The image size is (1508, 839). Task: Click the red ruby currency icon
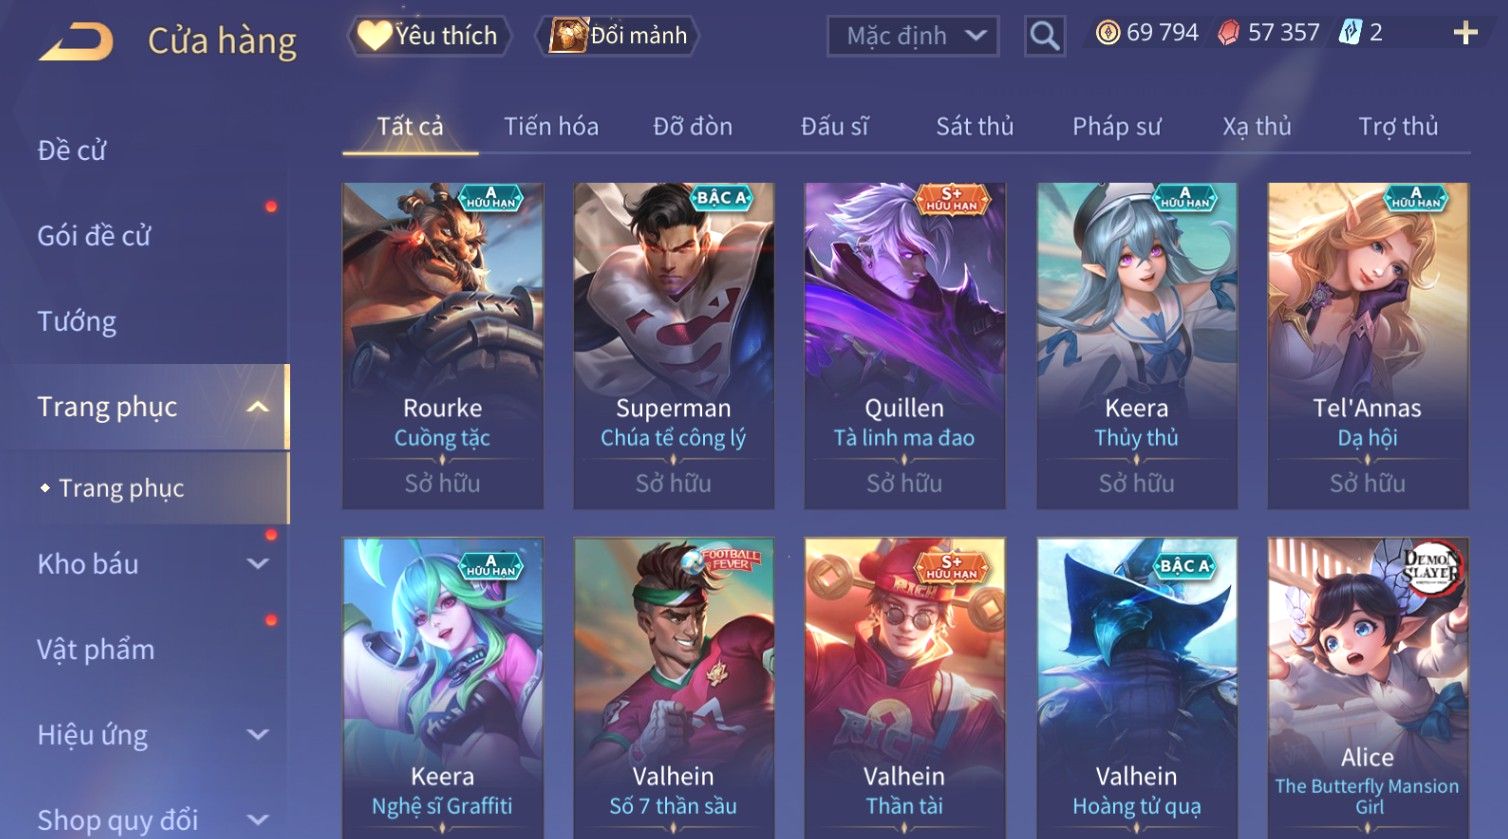(1228, 33)
